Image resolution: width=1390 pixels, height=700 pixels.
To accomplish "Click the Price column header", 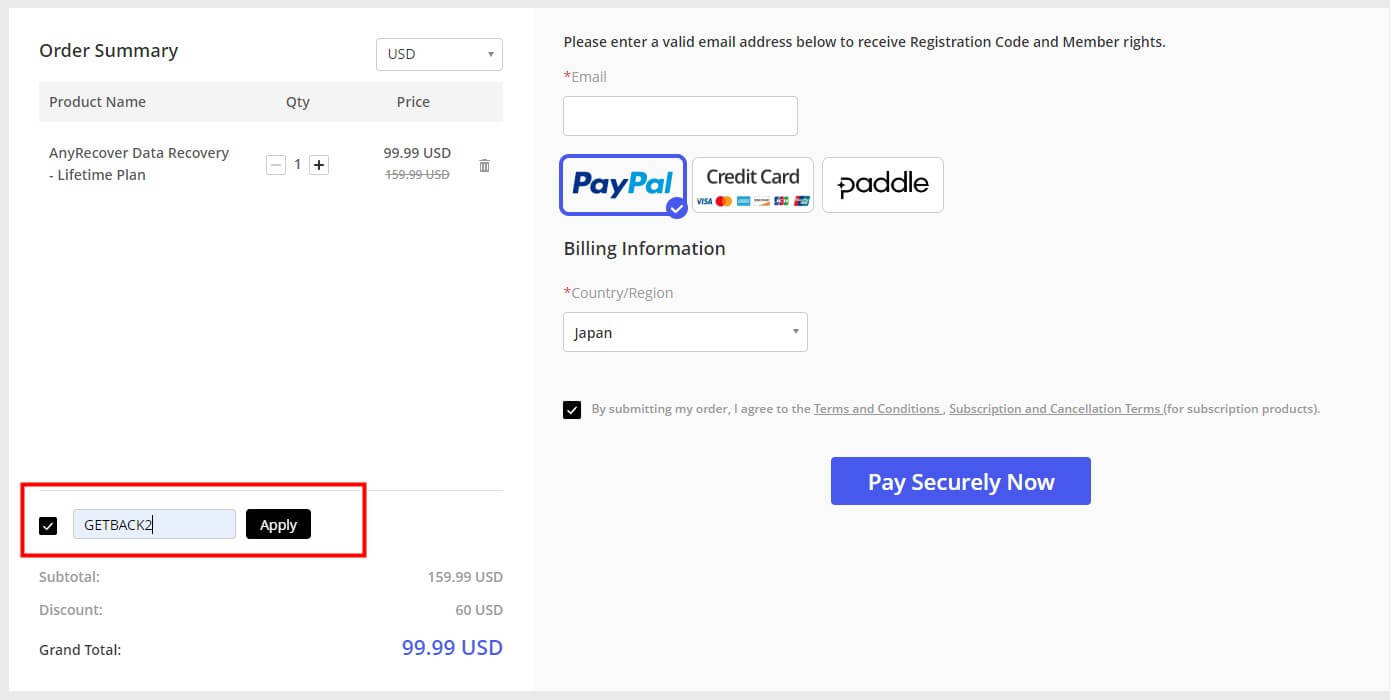I will click(x=412, y=101).
